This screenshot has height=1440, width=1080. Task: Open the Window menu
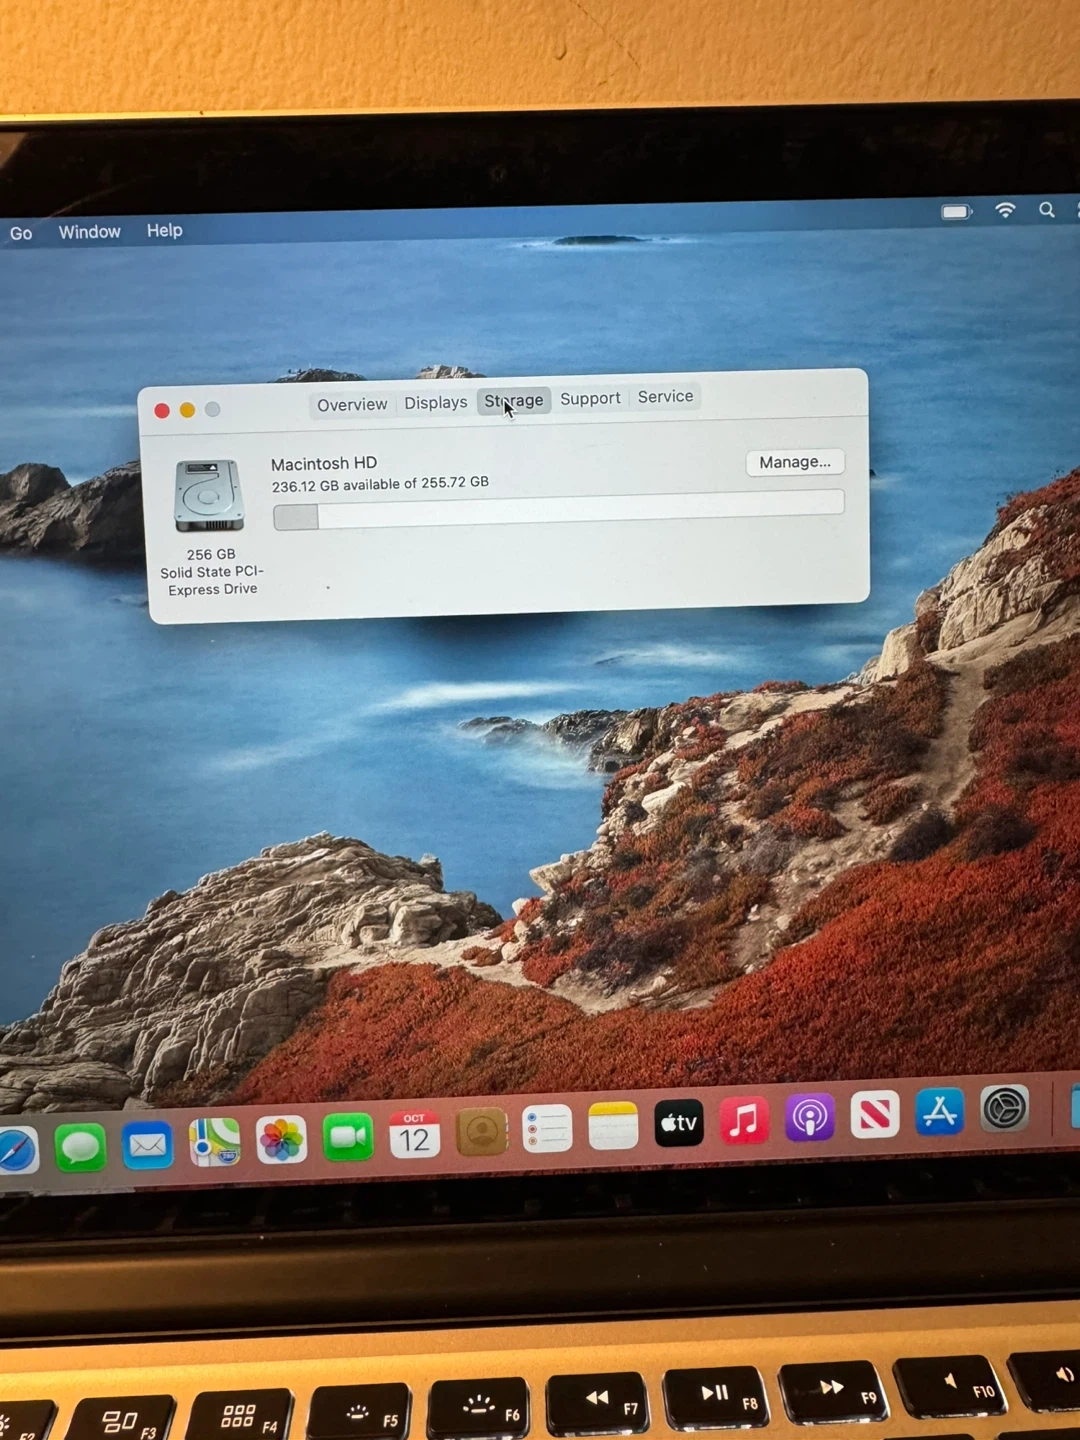coord(89,232)
